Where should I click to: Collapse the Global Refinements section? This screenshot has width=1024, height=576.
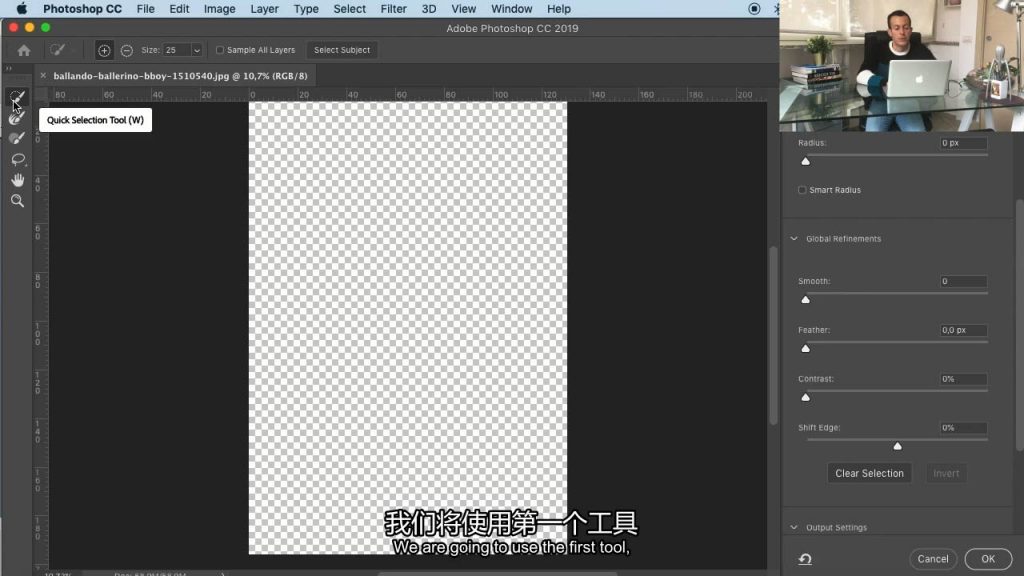click(x=794, y=239)
